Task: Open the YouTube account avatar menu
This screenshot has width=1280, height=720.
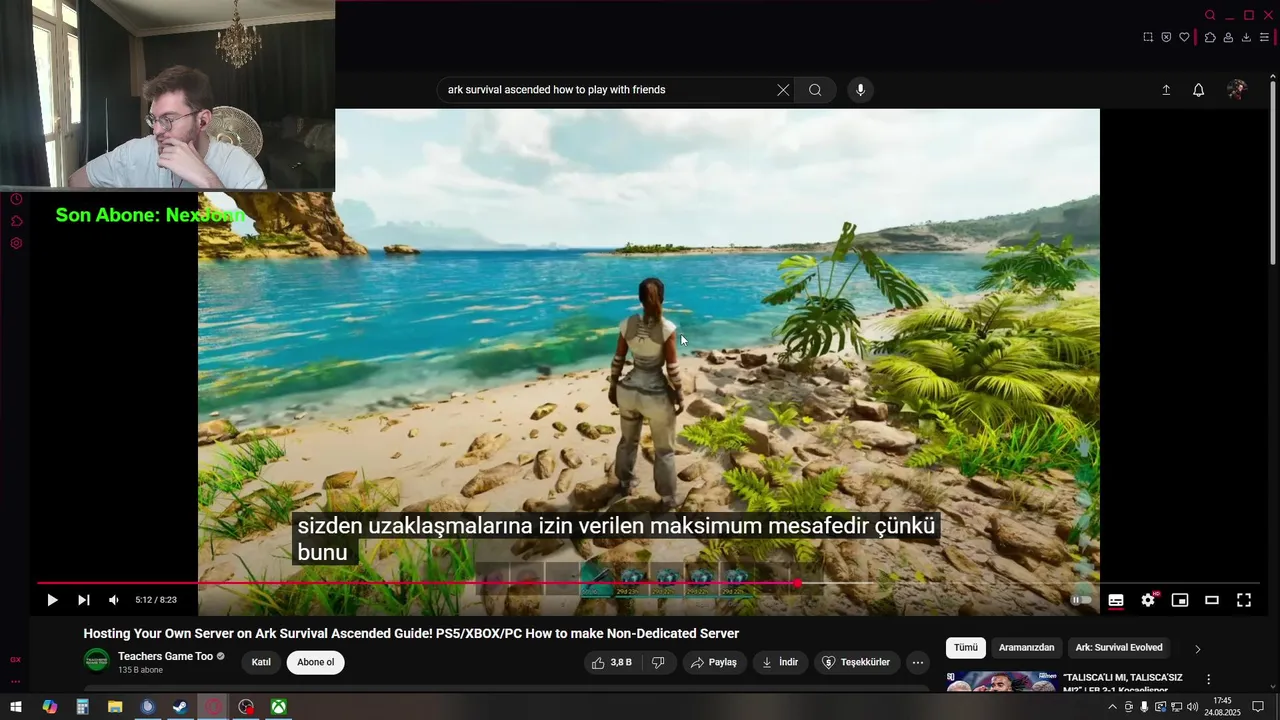Action: (x=1237, y=90)
